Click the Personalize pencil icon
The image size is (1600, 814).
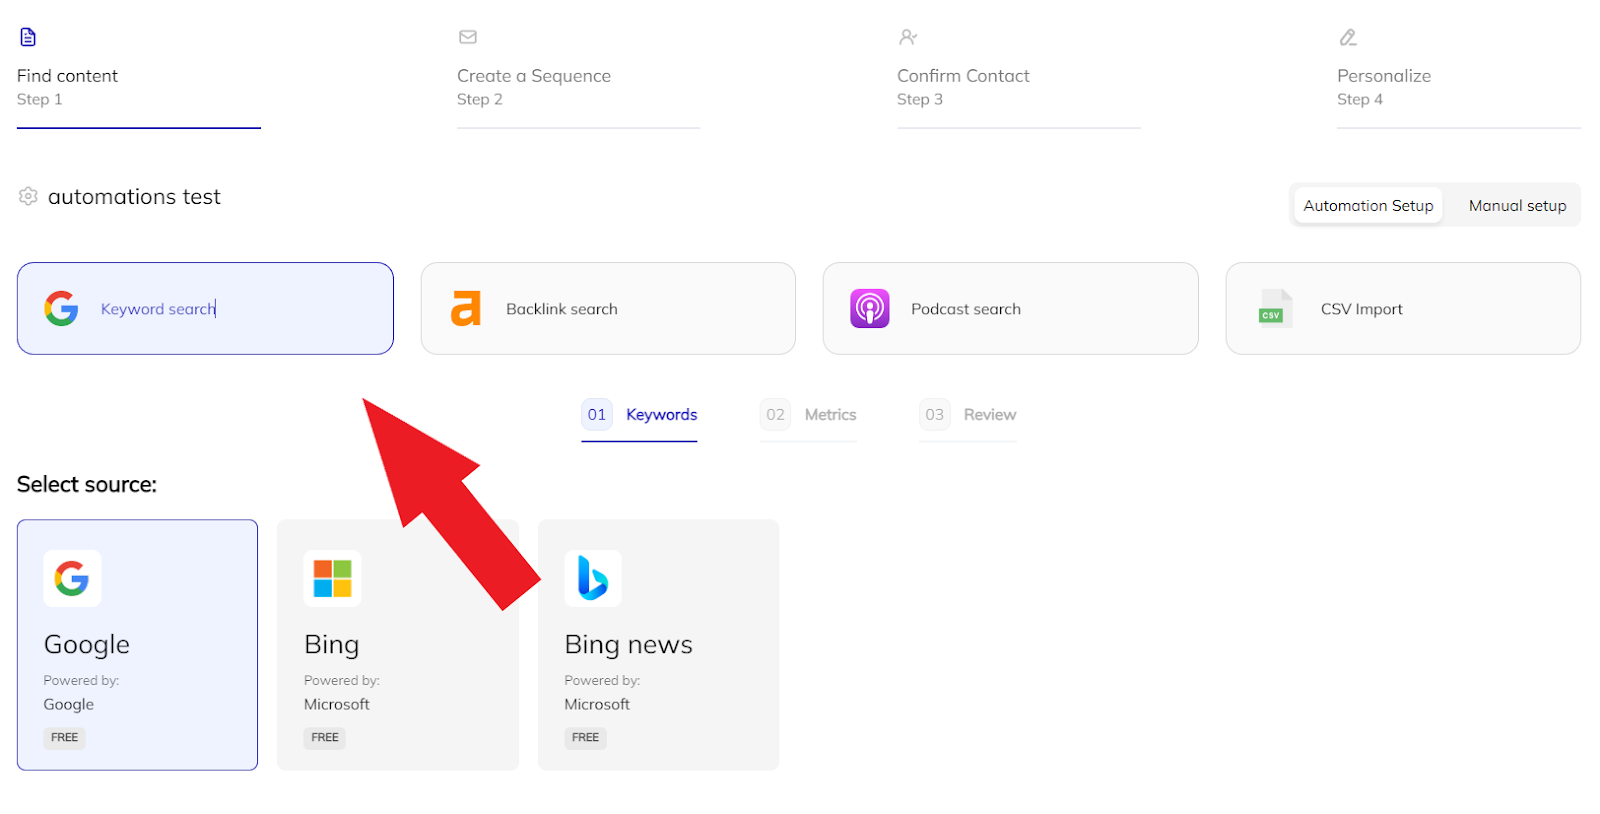(x=1348, y=38)
